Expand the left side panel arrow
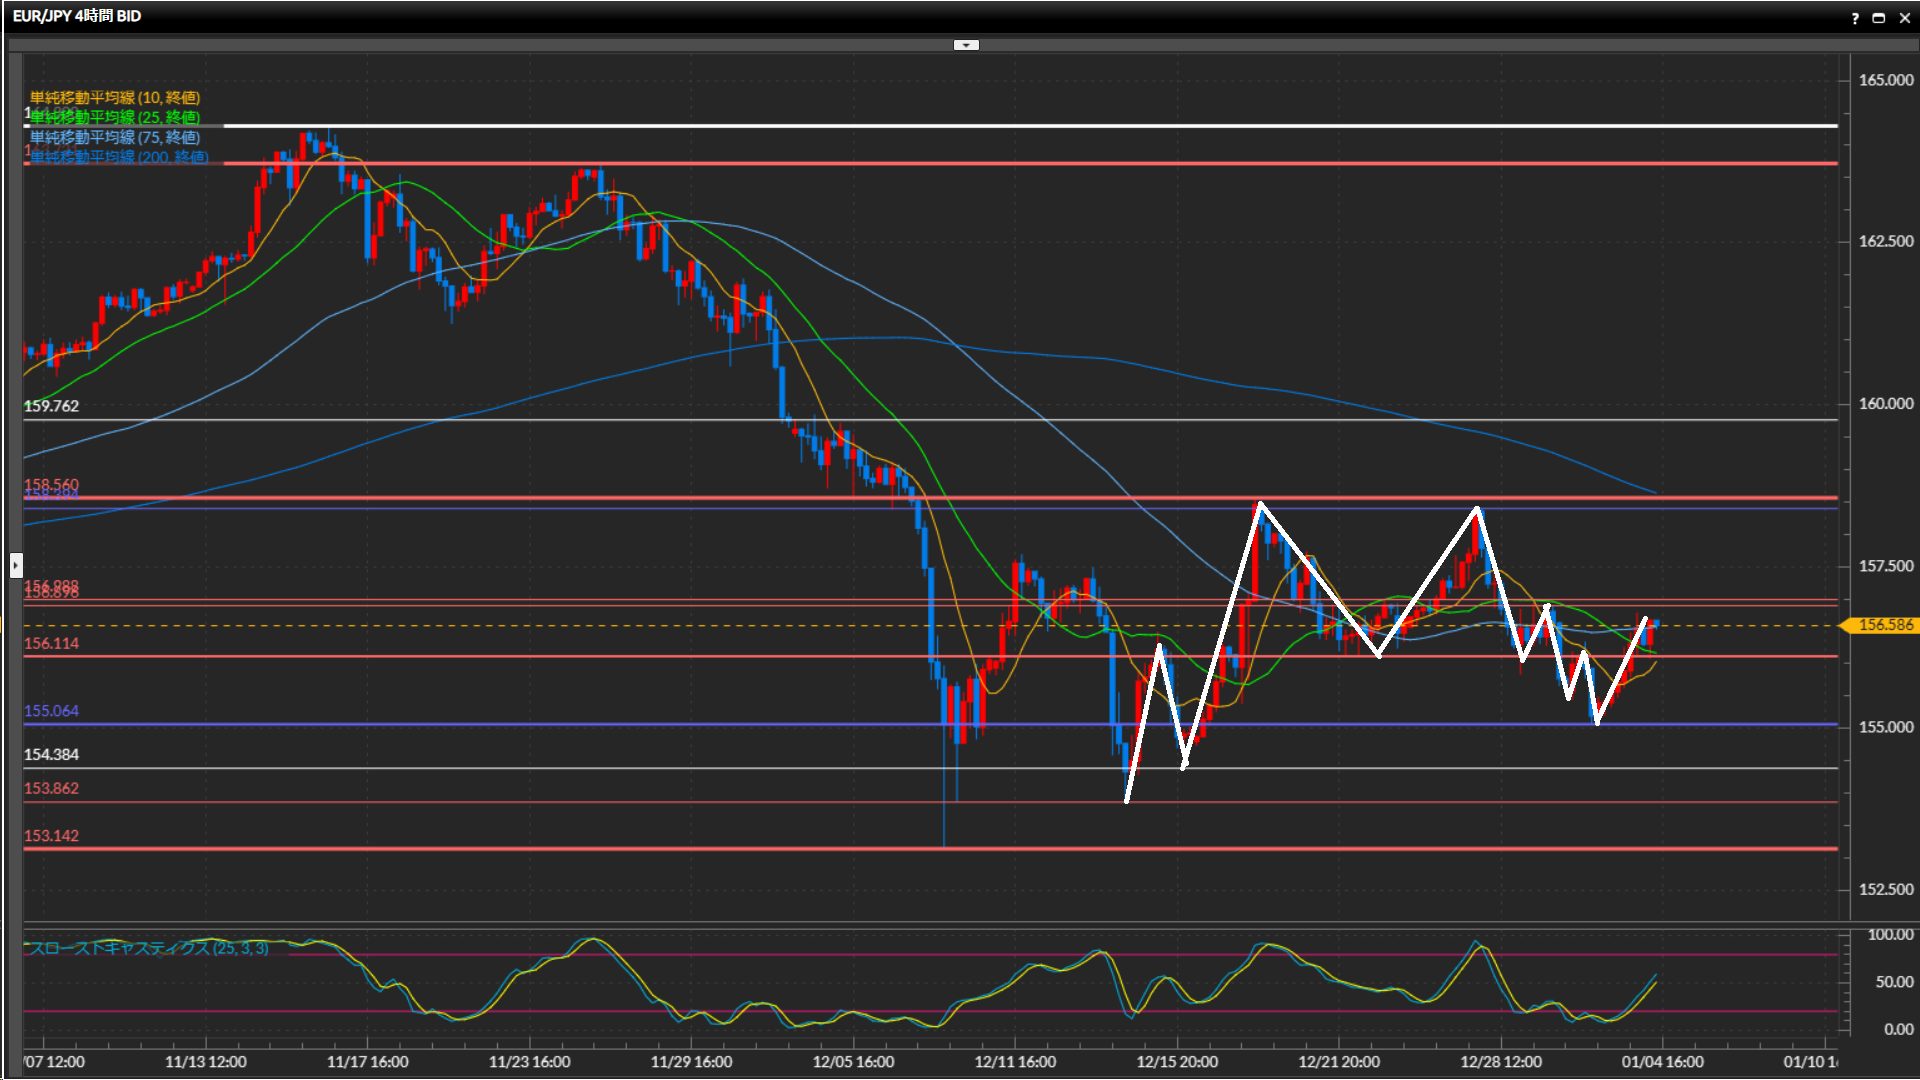Viewport: 1920px width, 1080px height. click(x=15, y=565)
